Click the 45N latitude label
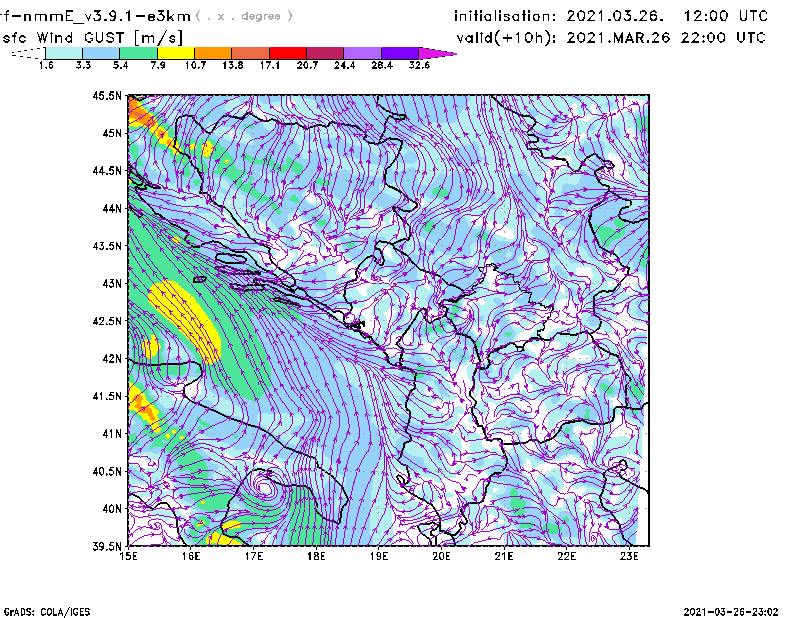This screenshot has width=800, height=618. click(112, 133)
